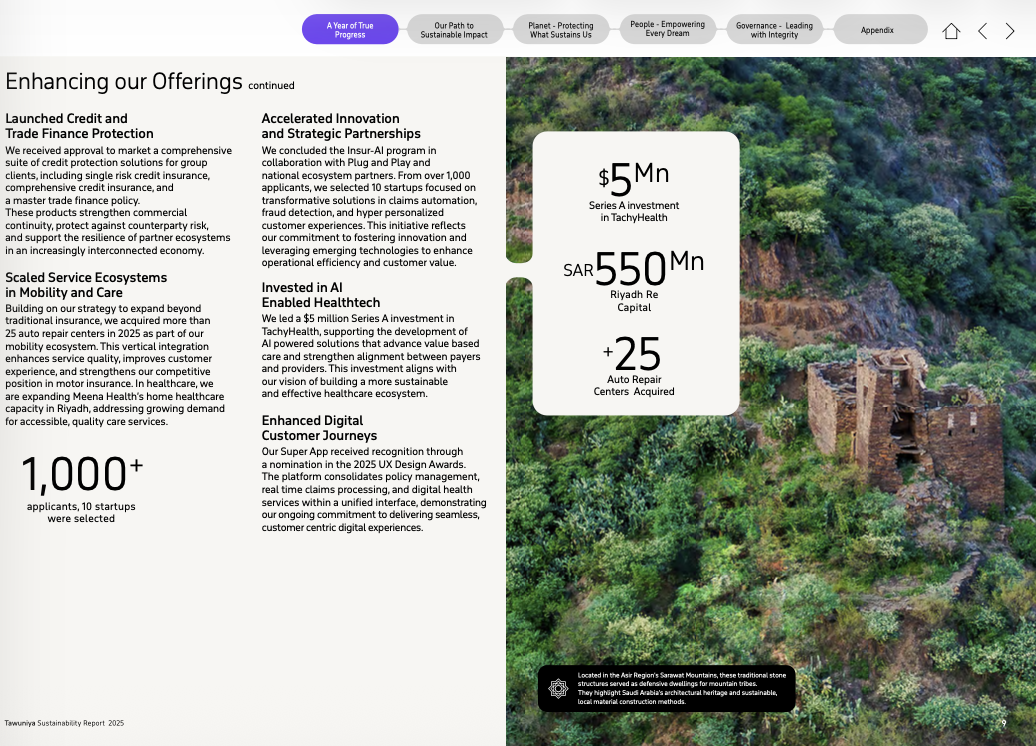Viewport: 1036px width, 746px height.
Task: Click the geometric emblem icon in the photo caption
Action: 558,689
